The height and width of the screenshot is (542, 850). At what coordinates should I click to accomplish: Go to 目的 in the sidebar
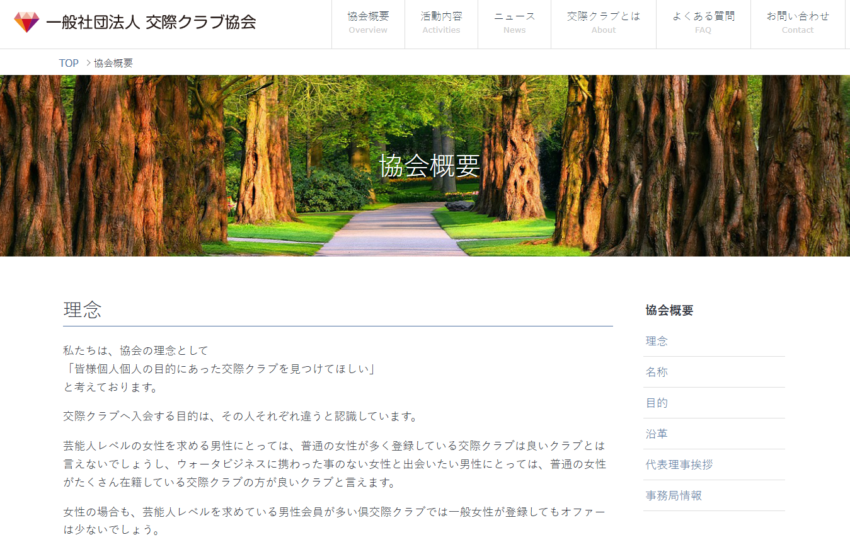(x=656, y=403)
